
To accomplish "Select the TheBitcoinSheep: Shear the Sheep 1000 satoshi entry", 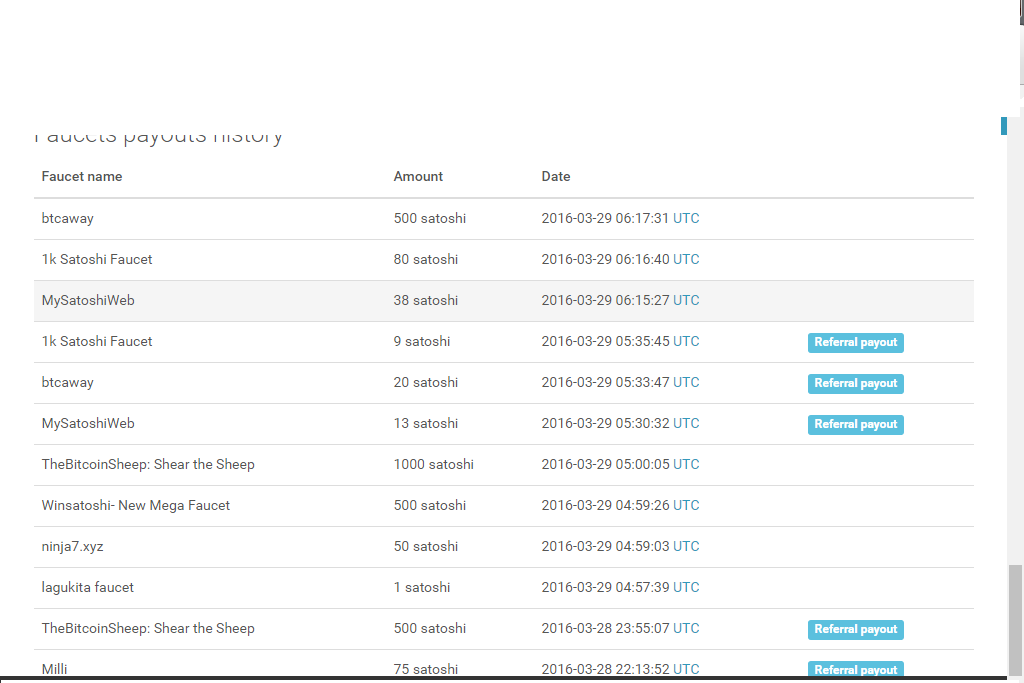I will pos(148,464).
